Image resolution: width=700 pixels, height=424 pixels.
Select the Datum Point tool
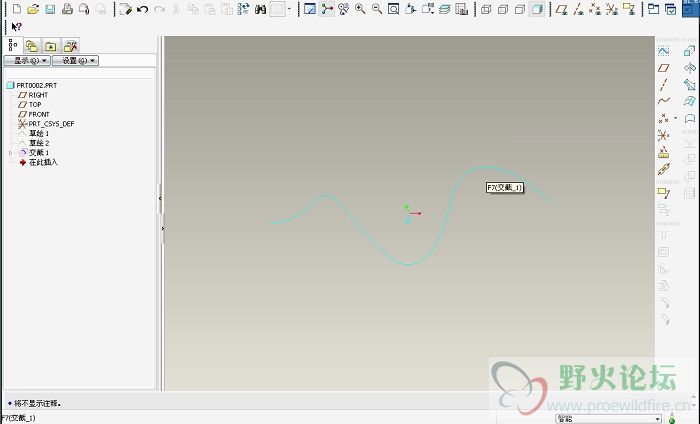tap(664, 118)
